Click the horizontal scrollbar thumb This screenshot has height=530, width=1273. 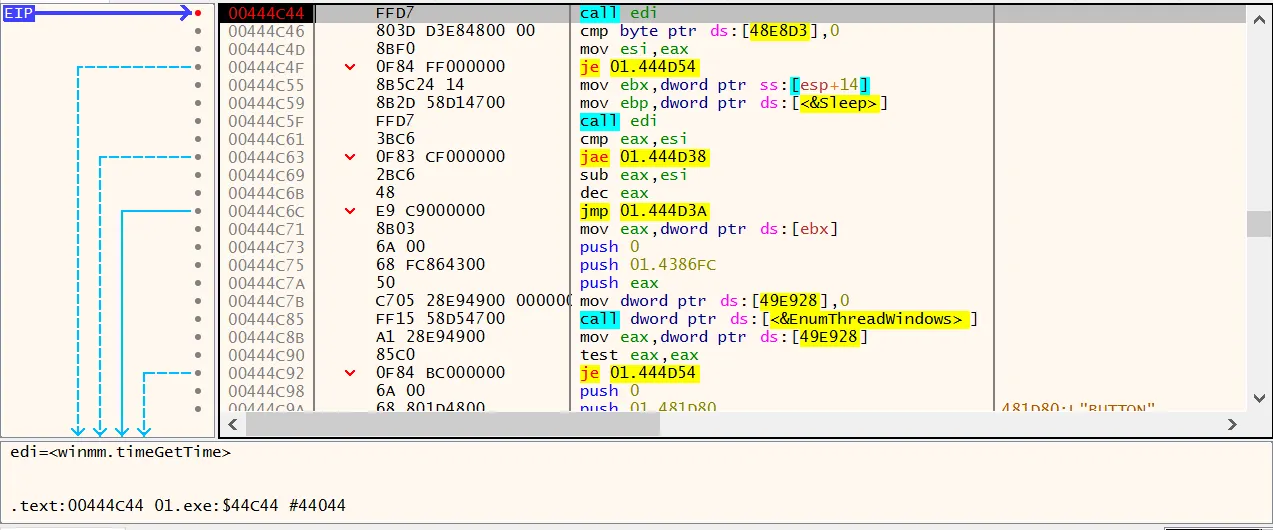click(x=452, y=424)
